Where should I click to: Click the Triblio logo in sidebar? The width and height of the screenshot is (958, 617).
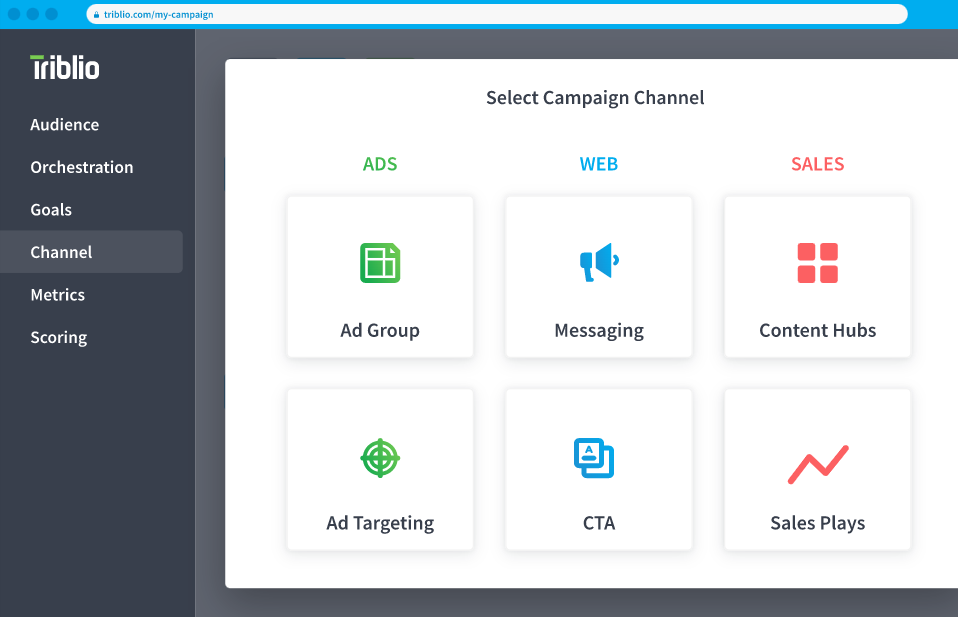65,68
